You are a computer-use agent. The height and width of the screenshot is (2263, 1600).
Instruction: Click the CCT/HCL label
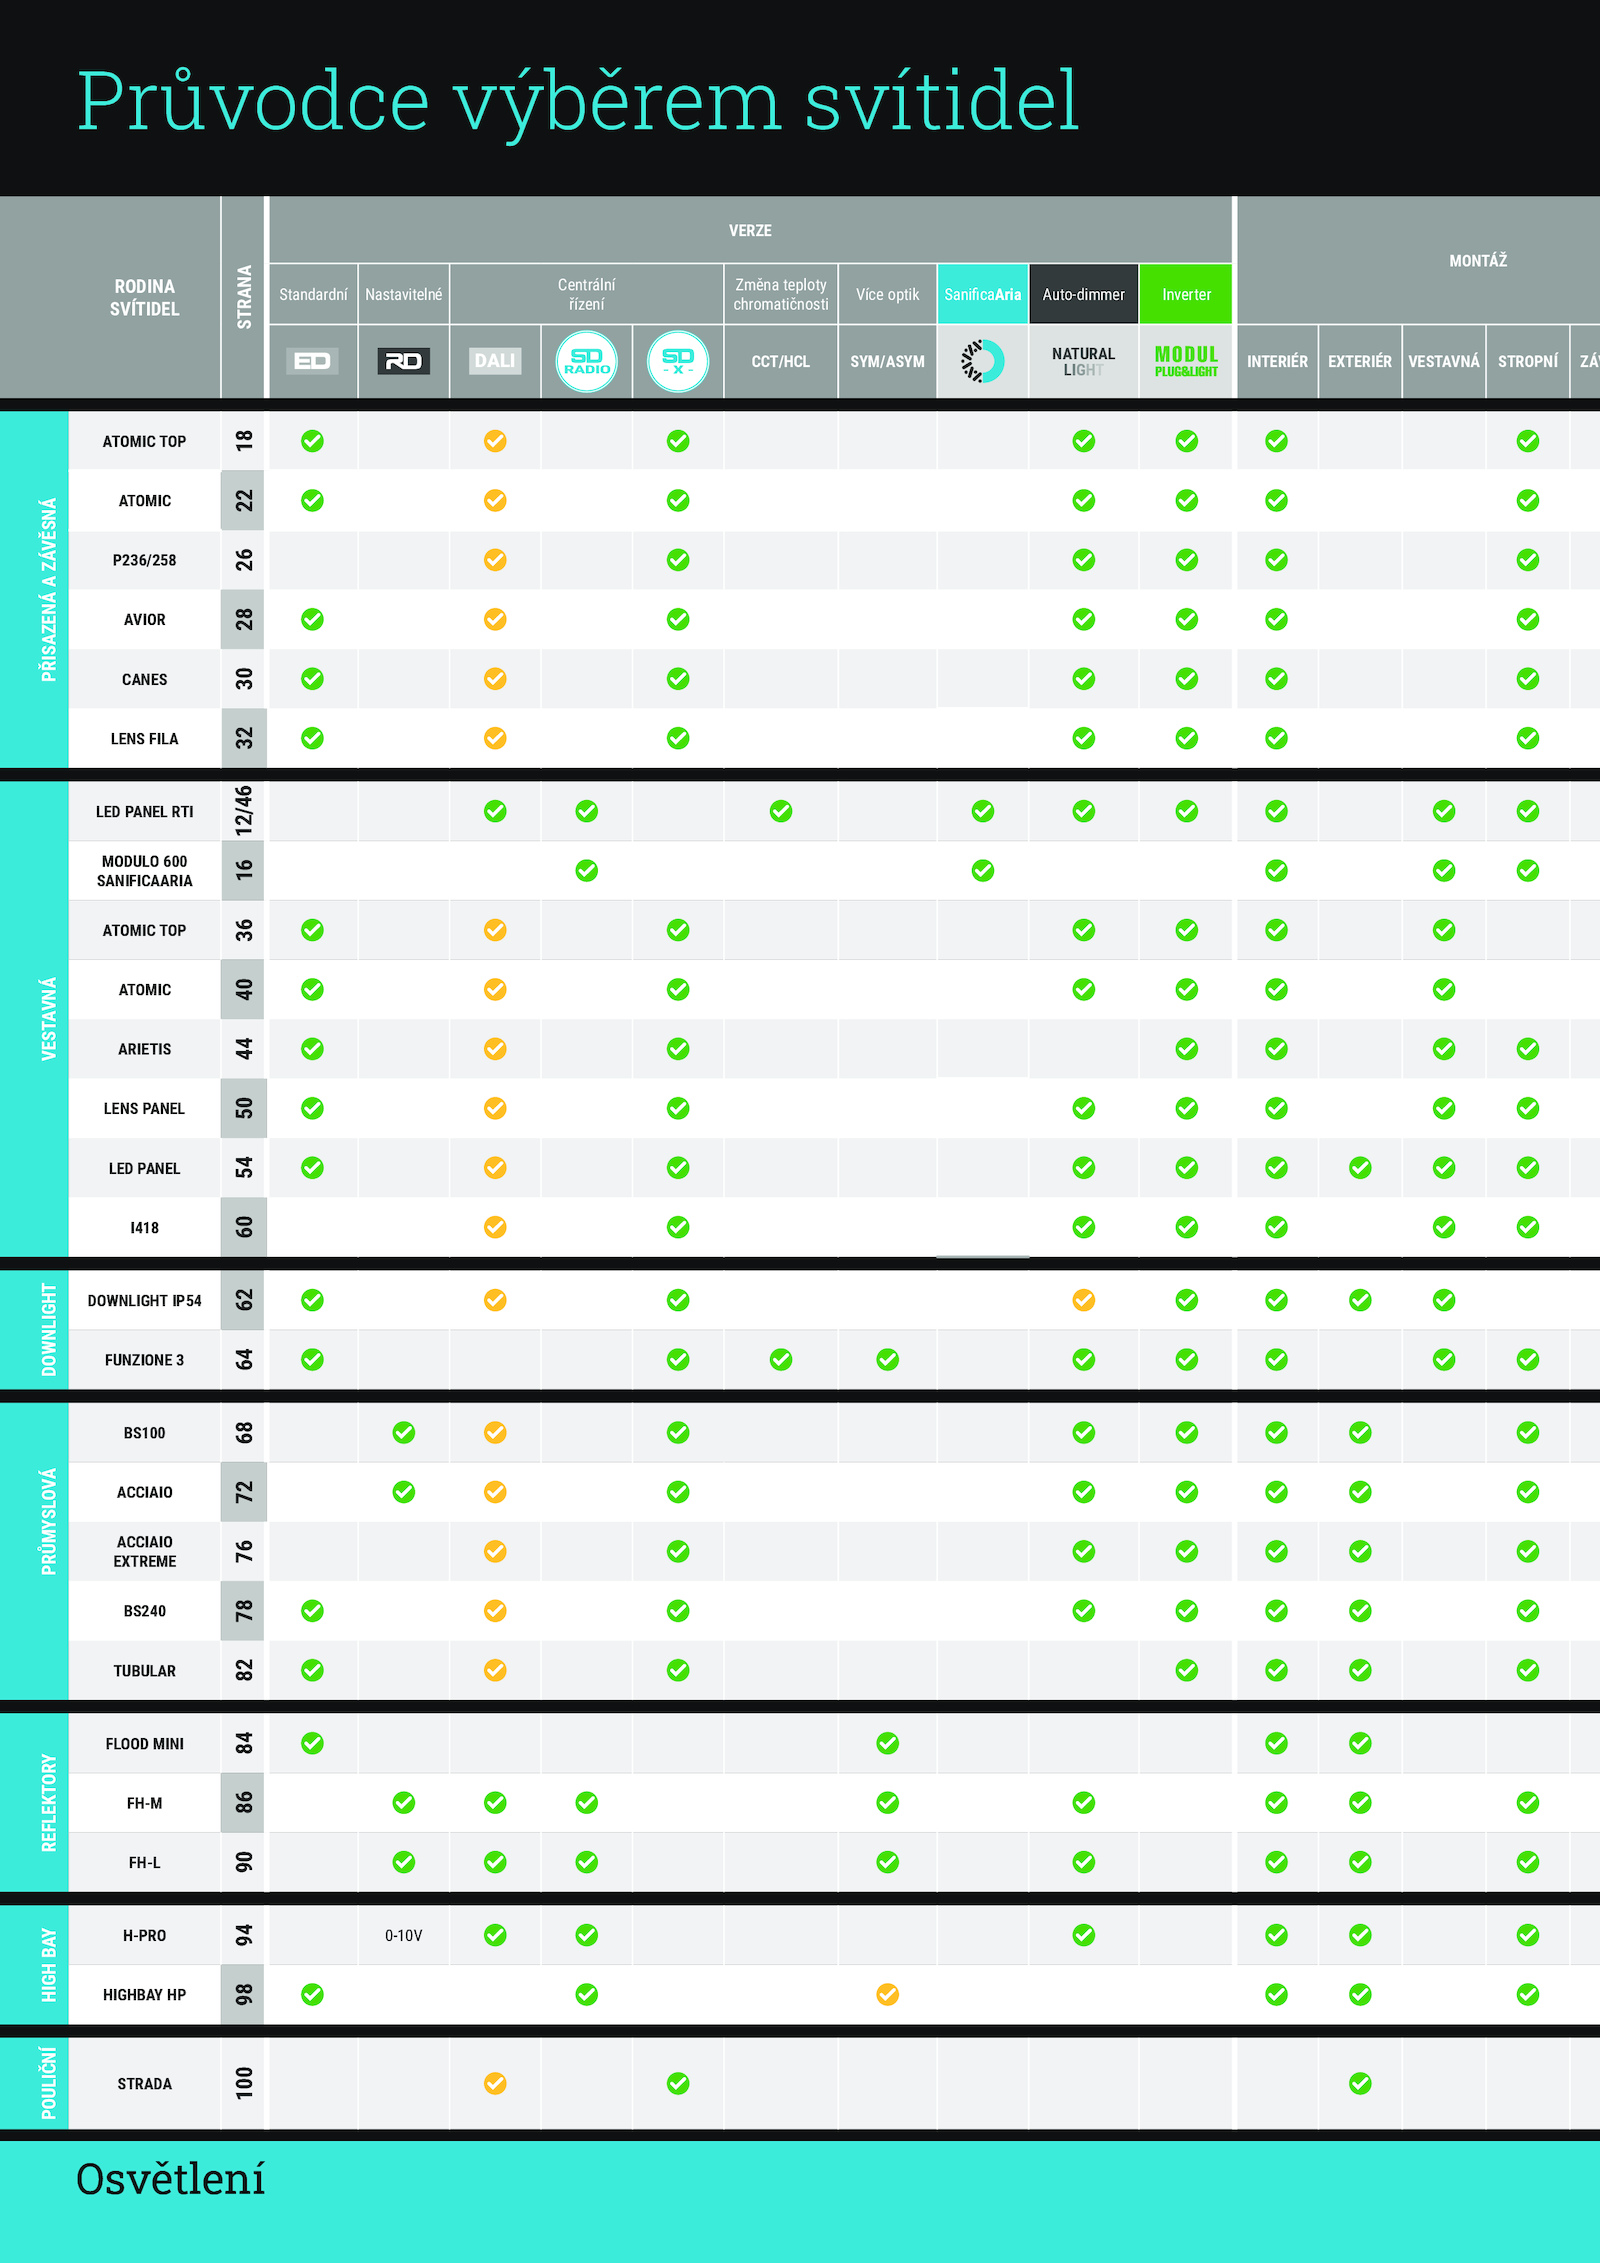(x=781, y=361)
